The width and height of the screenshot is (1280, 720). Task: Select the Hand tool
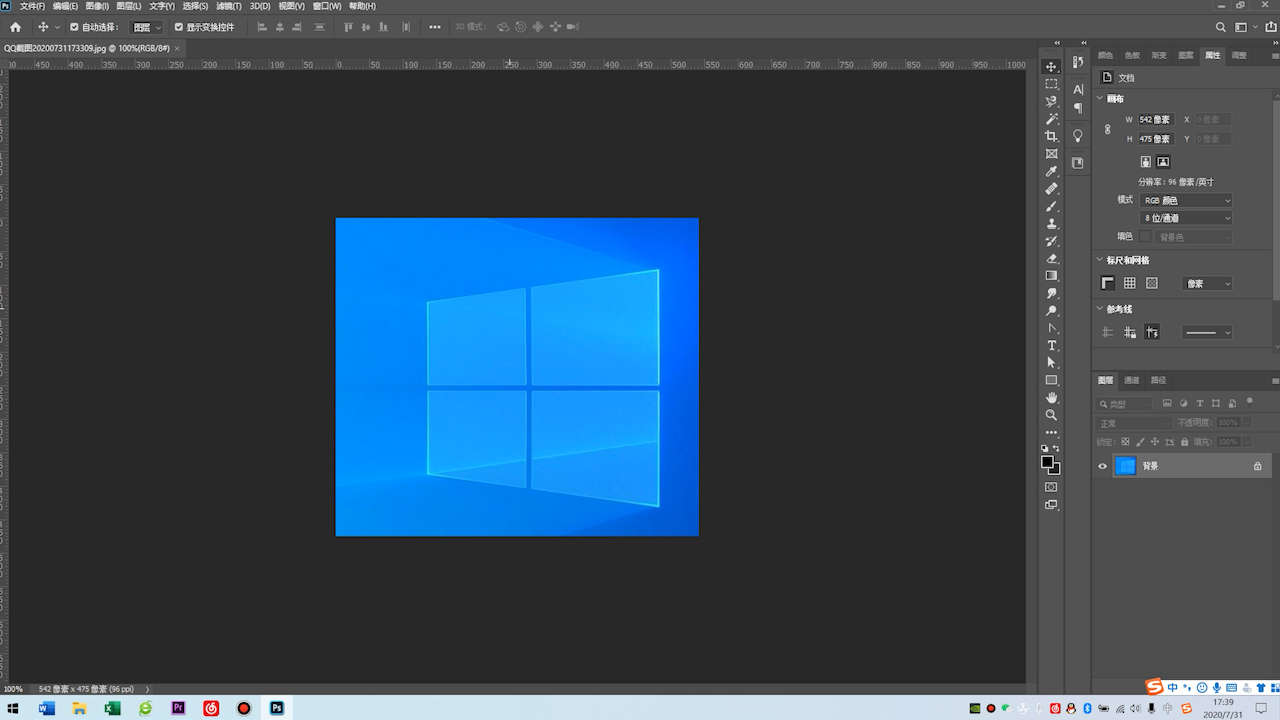point(1051,398)
